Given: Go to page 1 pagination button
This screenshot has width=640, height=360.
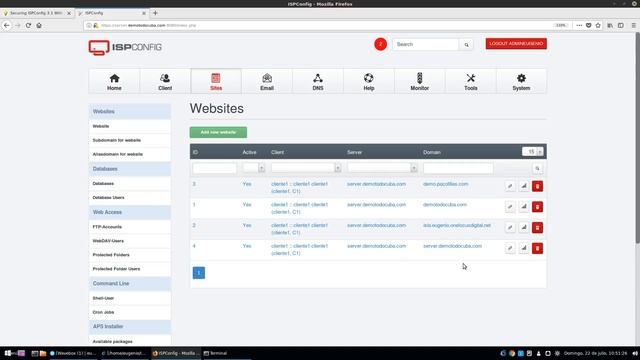Looking at the screenshot, I should [x=199, y=273].
